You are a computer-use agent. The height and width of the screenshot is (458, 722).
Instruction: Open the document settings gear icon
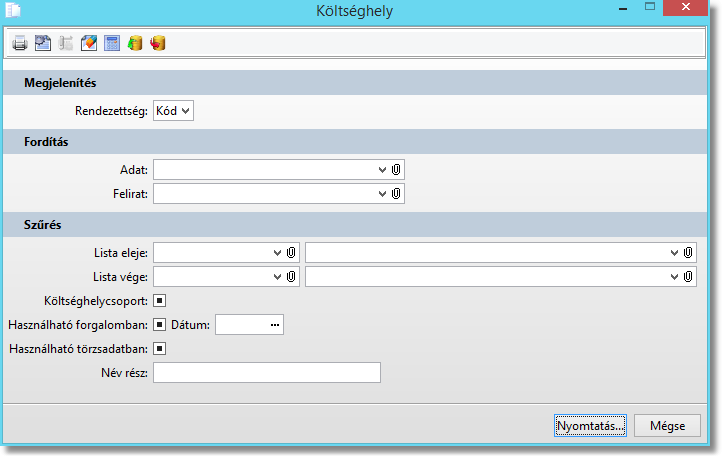[x=43, y=43]
